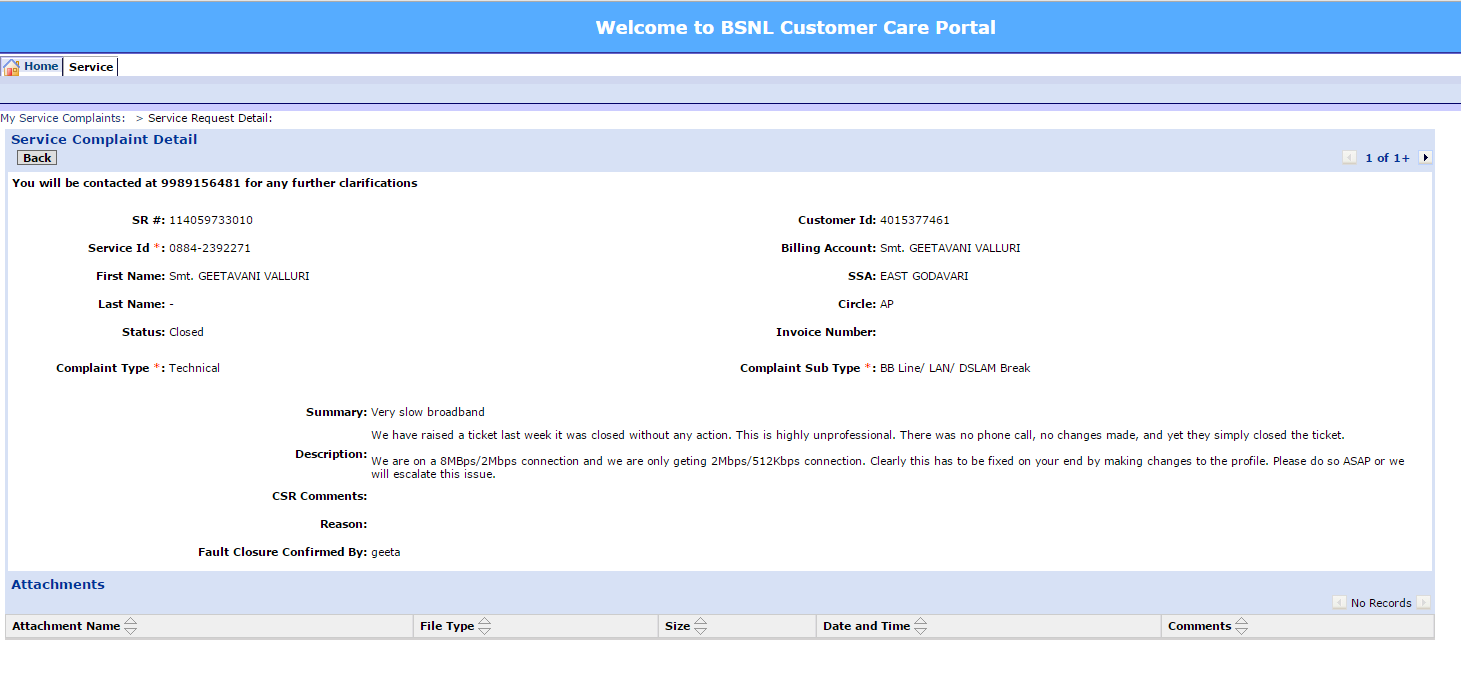Click the Service Complaint Detail heading

pos(104,139)
